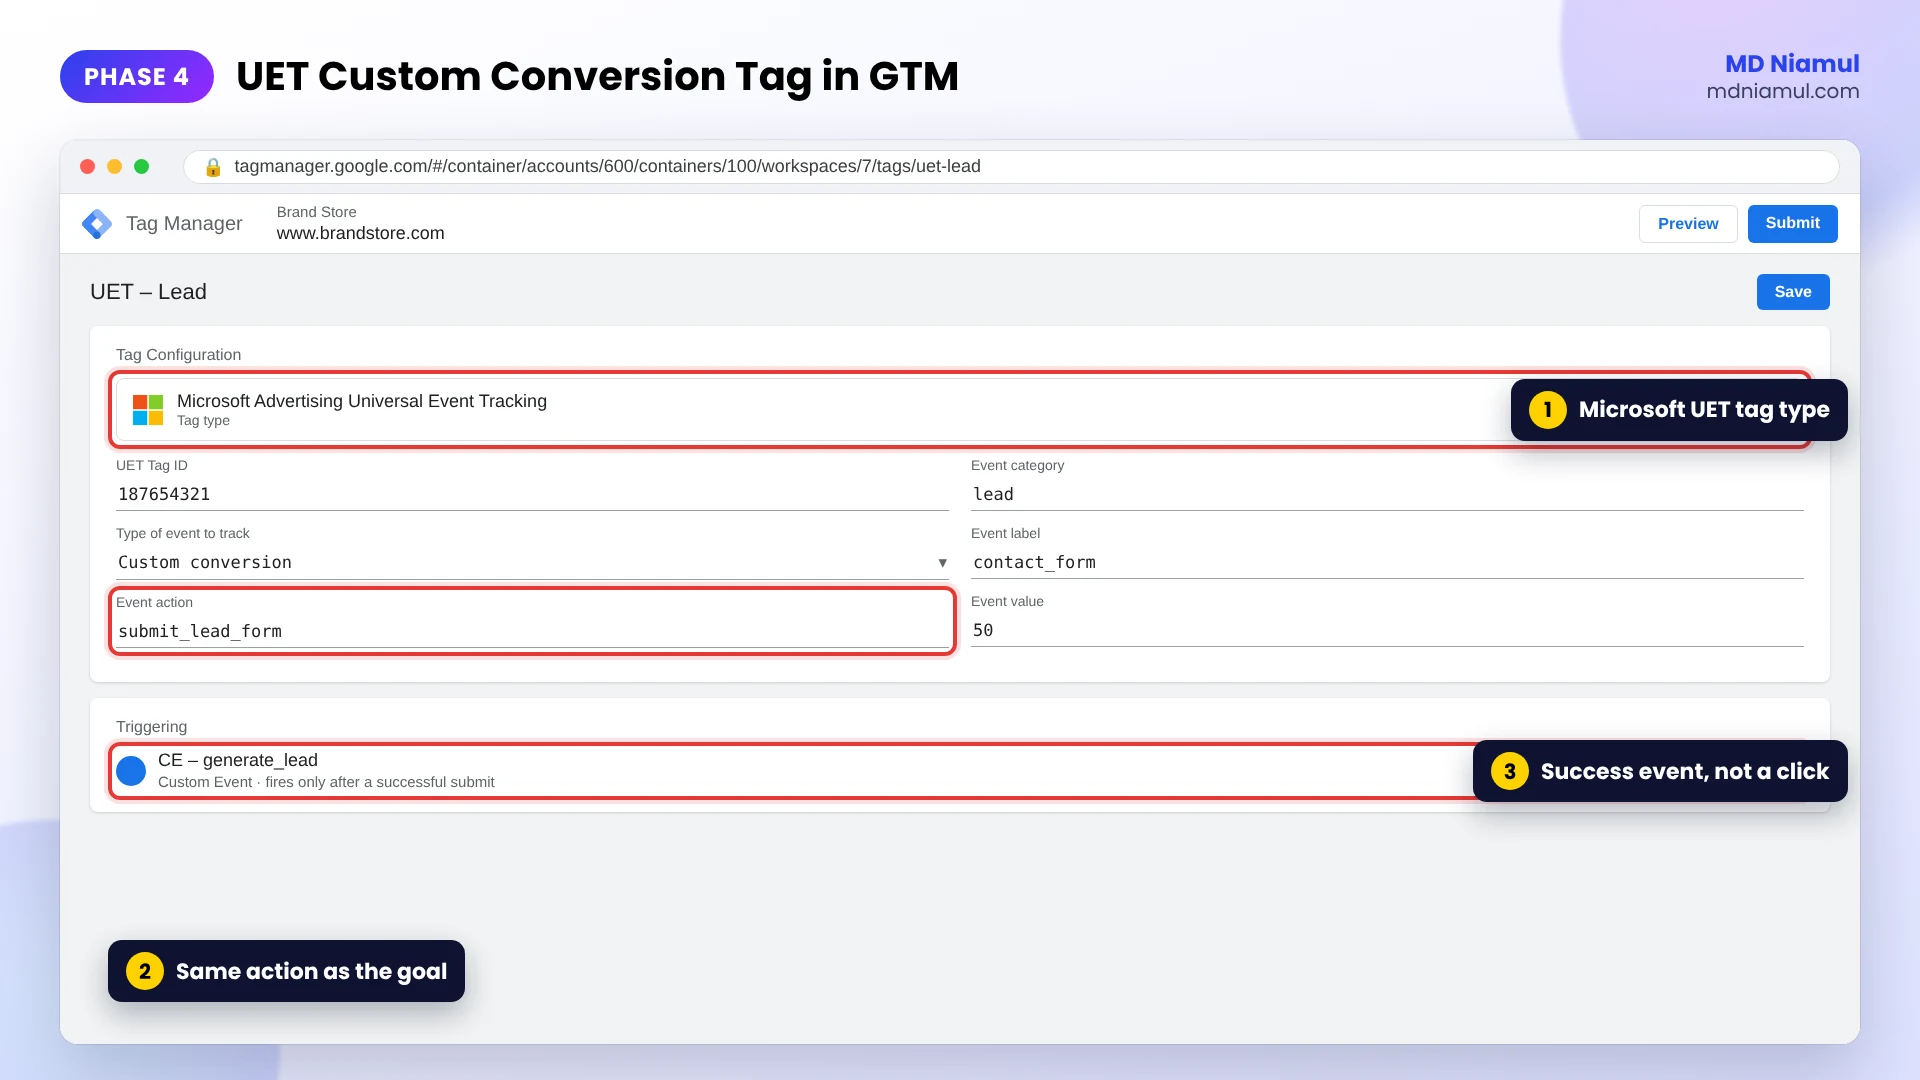Click the Preview button
1920x1080 pixels.
(x=1688, y=224)
